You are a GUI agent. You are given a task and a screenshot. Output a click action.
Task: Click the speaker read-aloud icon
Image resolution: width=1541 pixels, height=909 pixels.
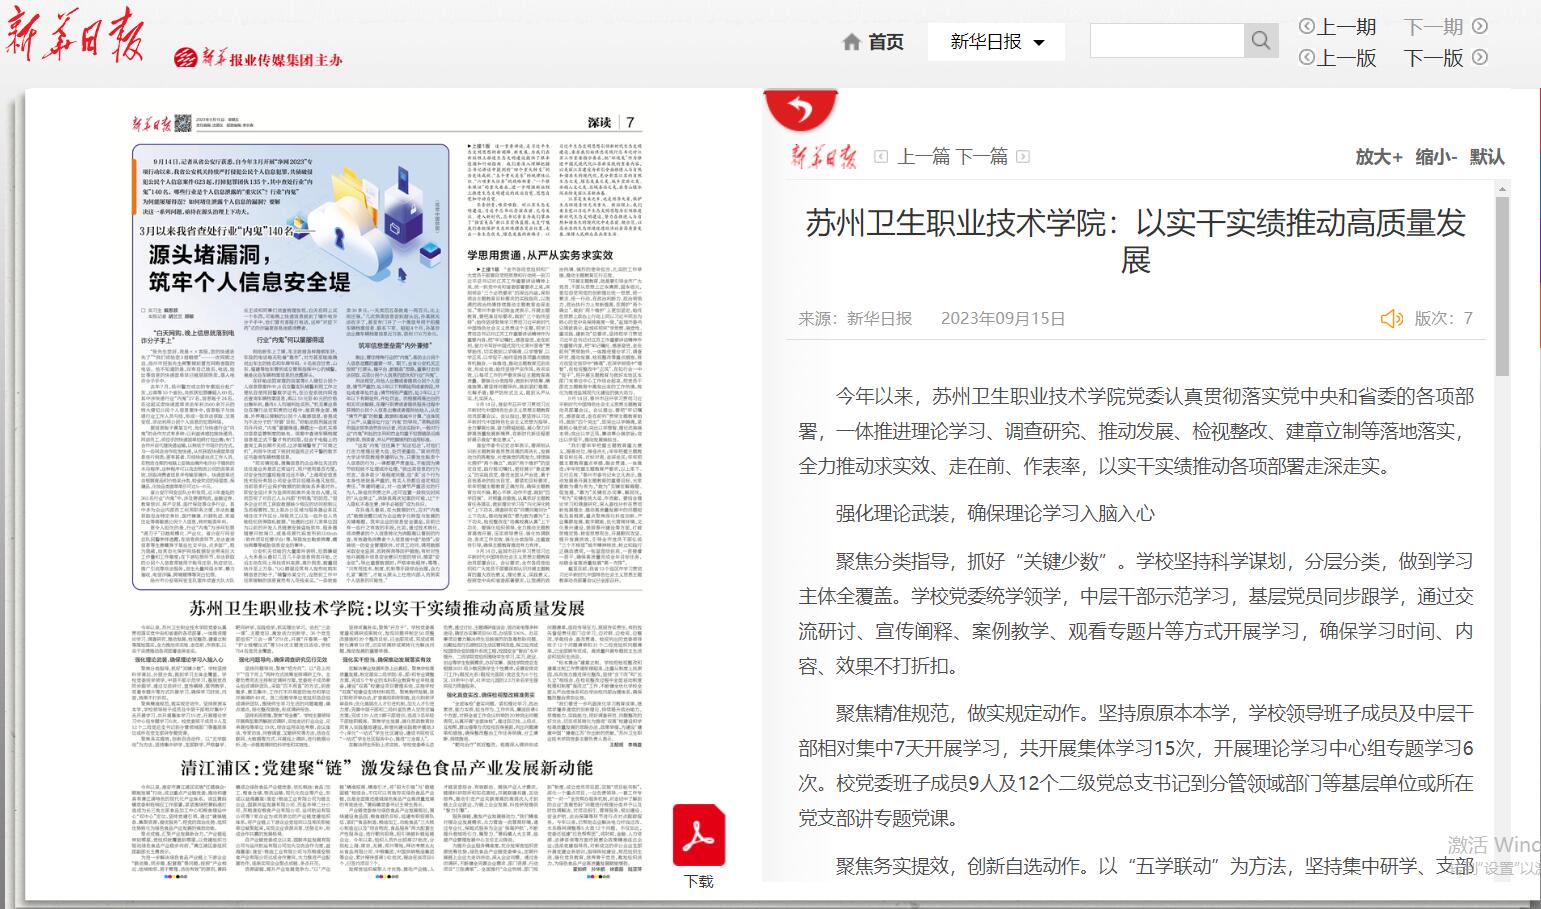(1391, 318)
